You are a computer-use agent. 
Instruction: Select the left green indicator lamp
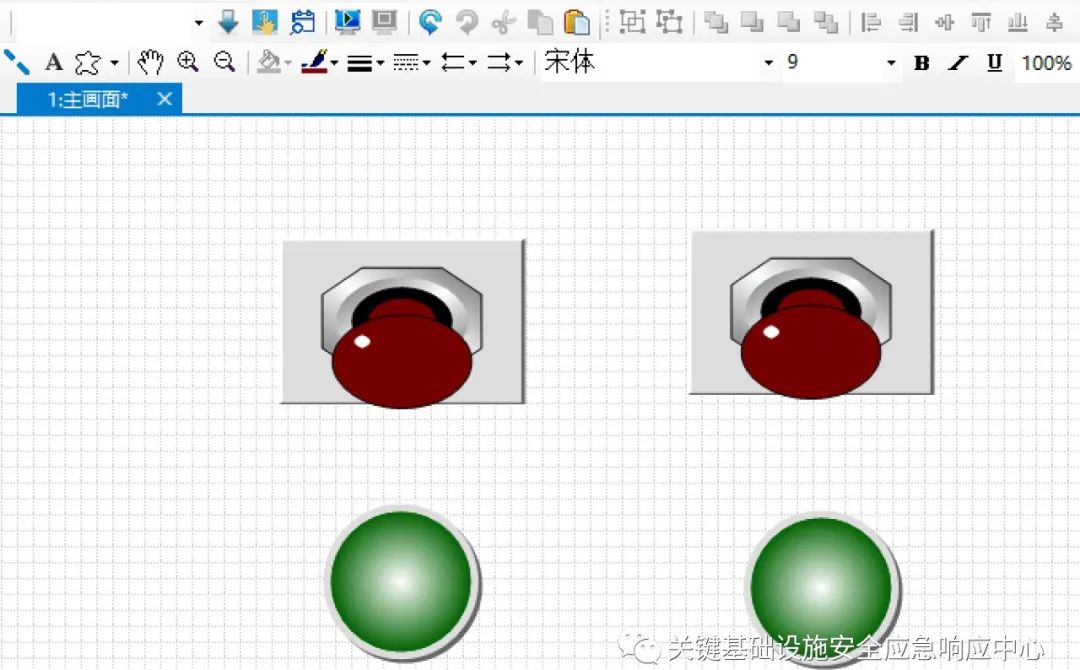click(x=402, y=581)
